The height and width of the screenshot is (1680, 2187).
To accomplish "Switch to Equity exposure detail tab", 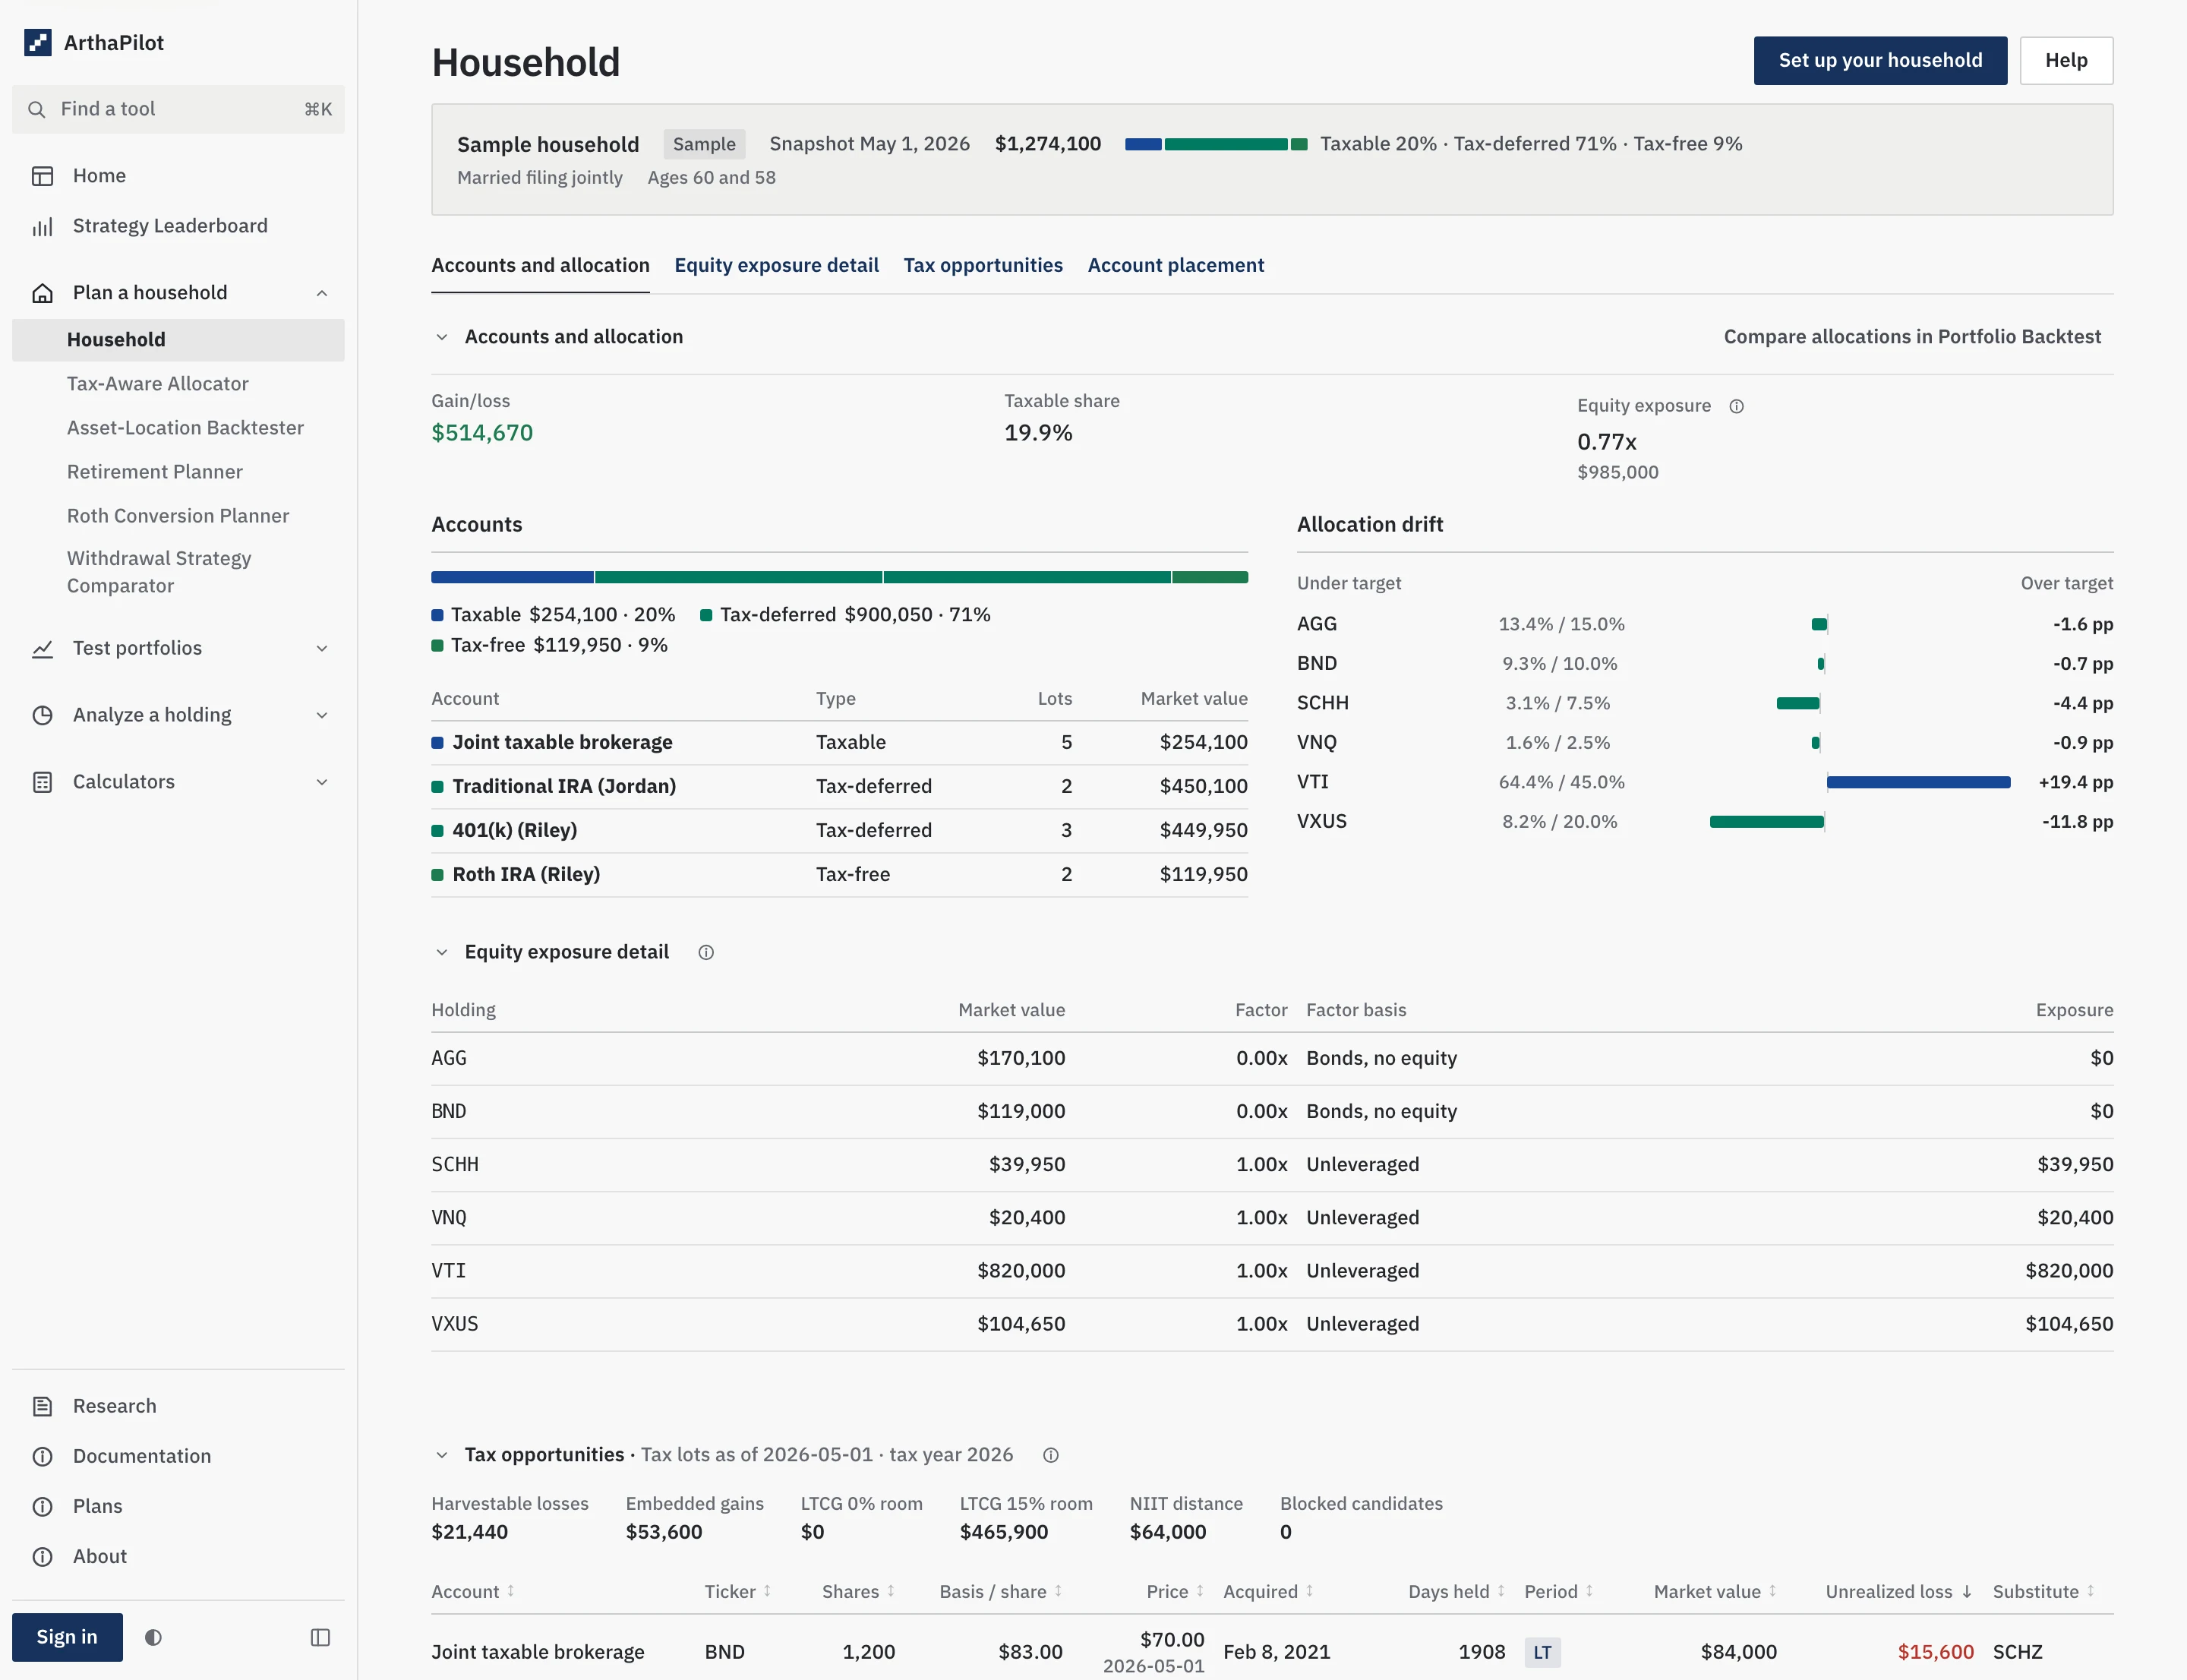I will [776, 265].
